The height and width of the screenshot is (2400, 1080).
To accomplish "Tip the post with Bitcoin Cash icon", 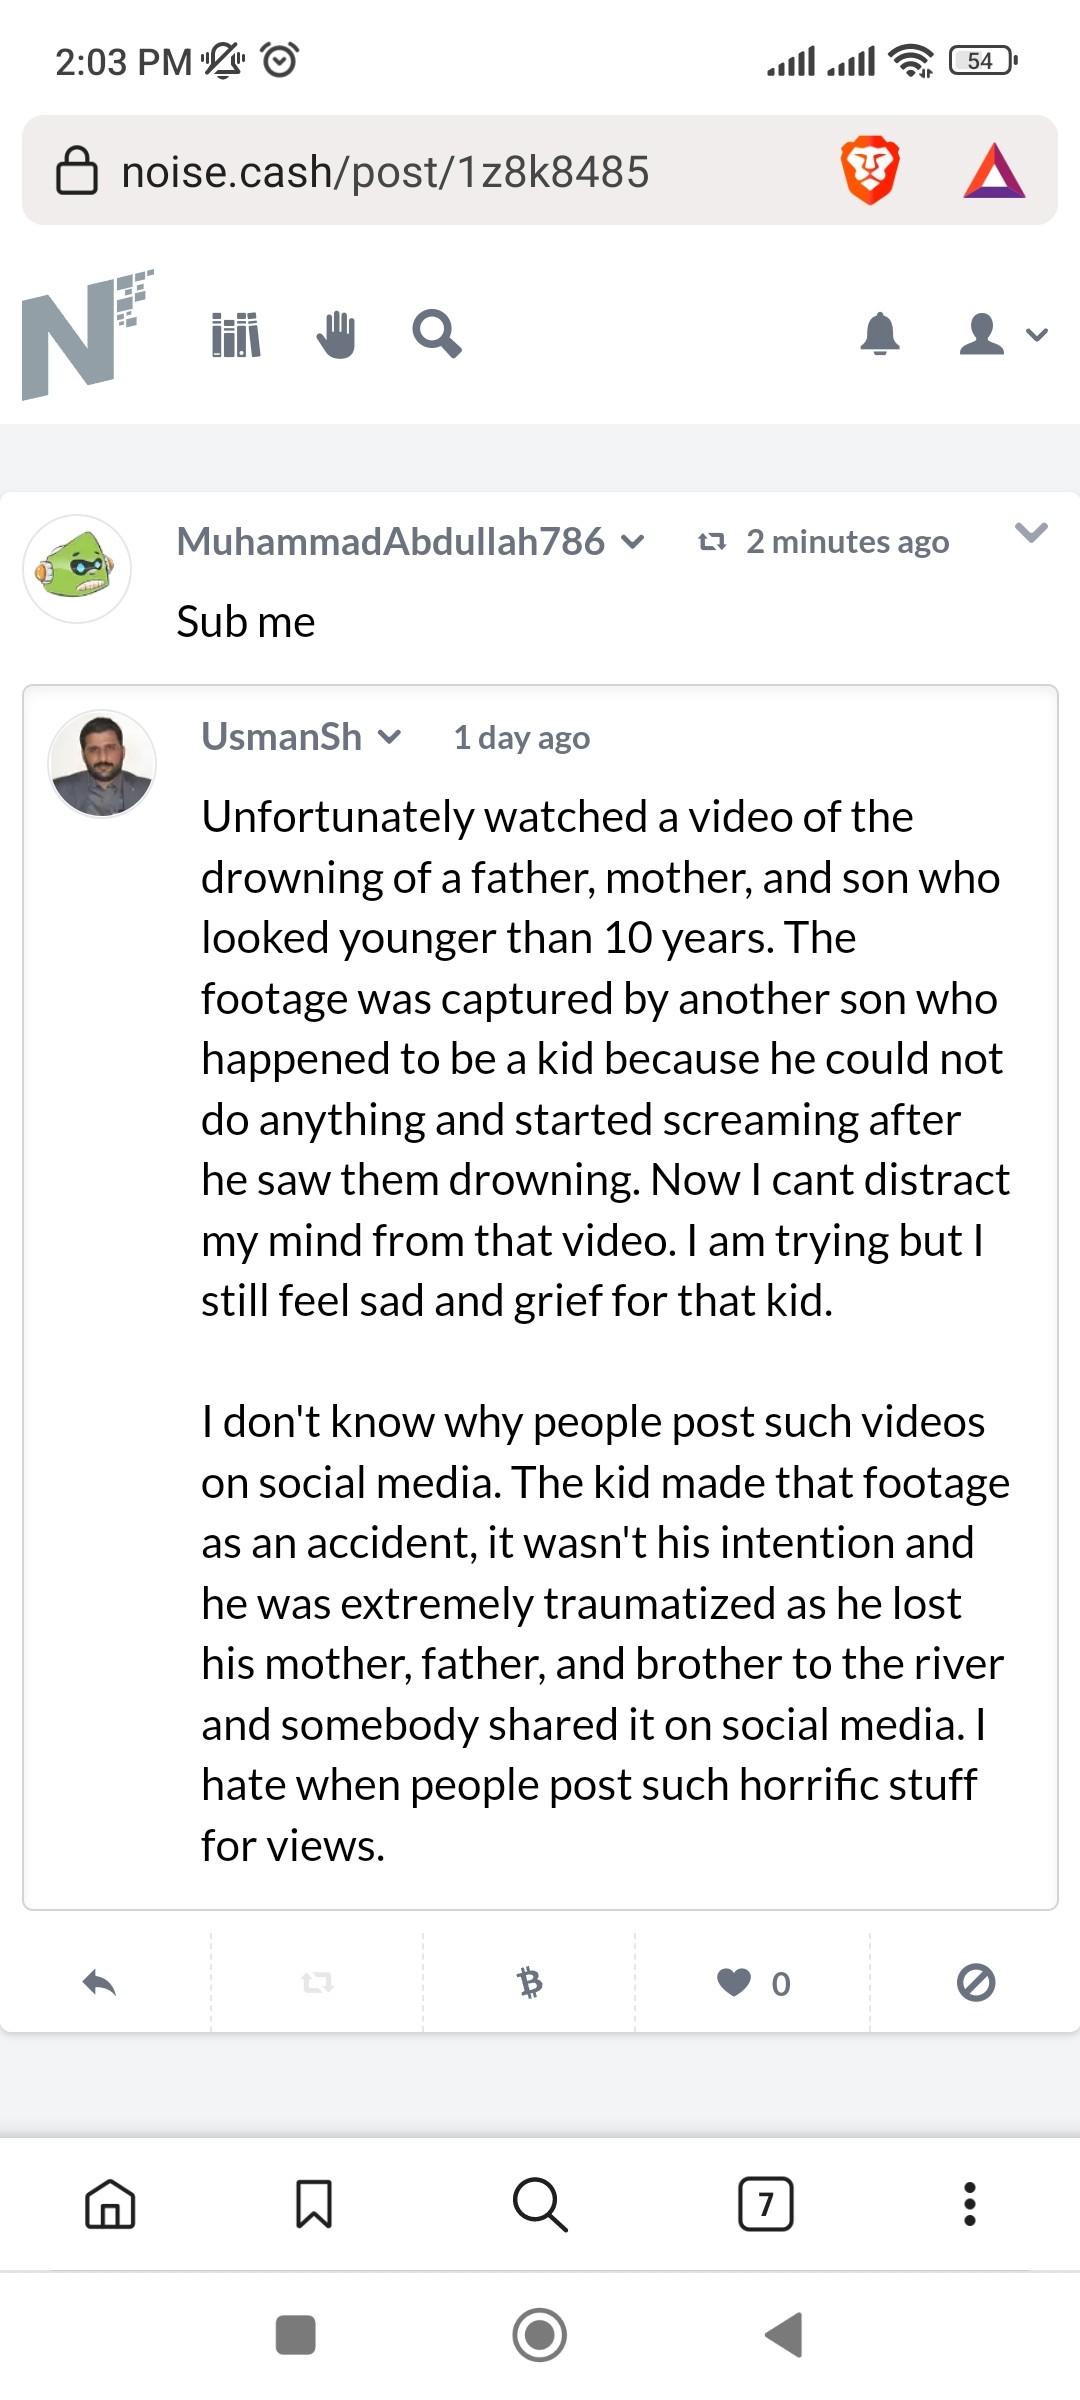I will (x=529, y=1982).
